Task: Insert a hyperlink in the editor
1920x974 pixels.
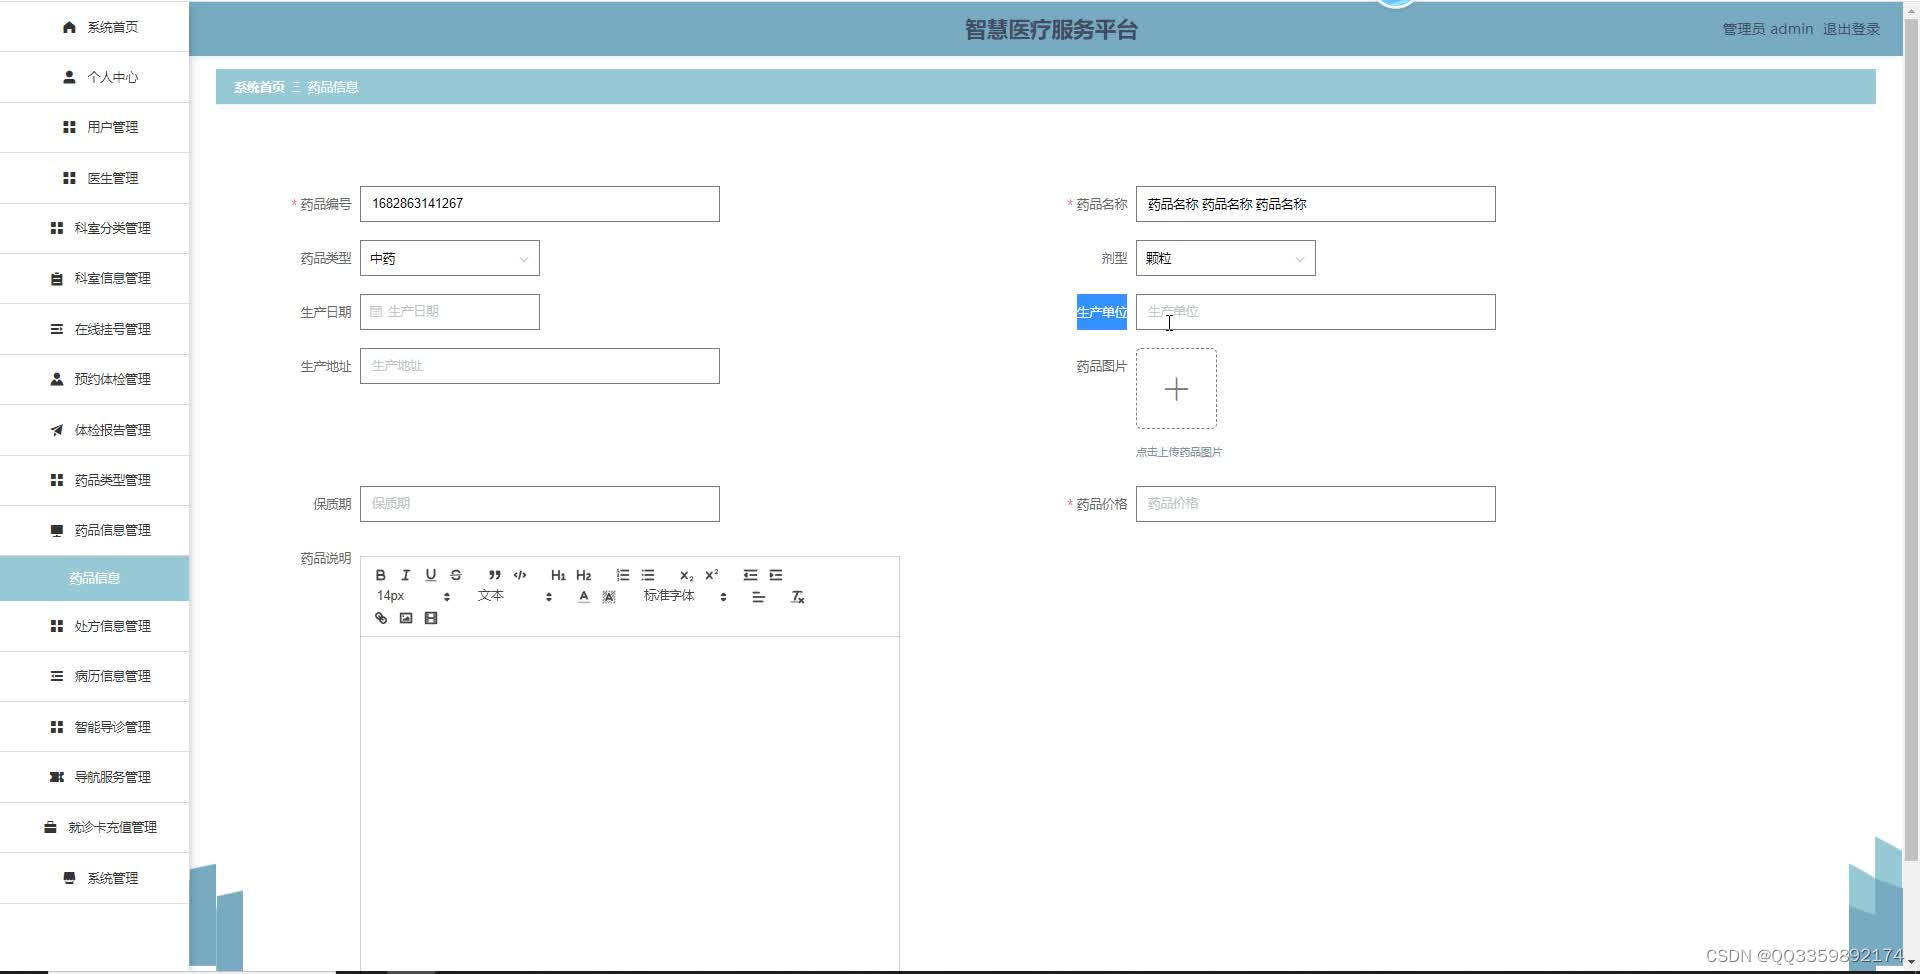Action: pos(380,618)
